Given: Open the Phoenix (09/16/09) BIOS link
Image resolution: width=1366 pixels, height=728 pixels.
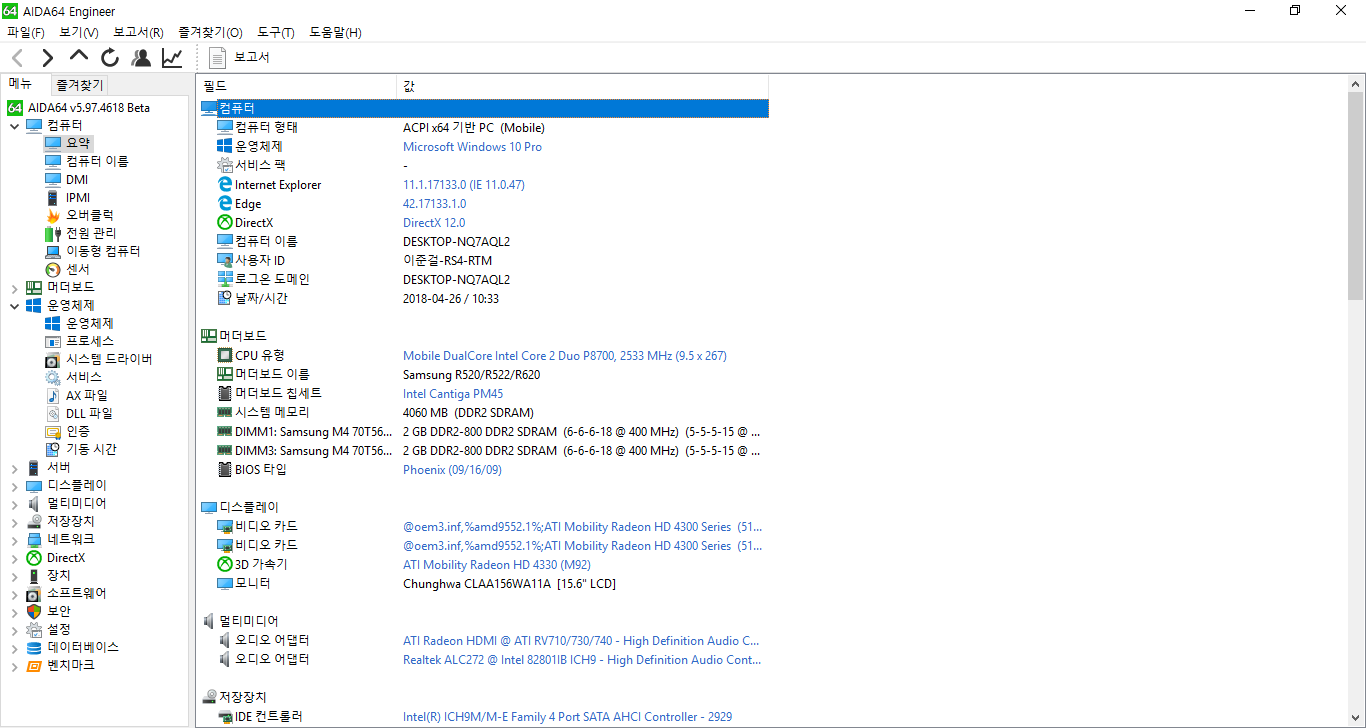Looking at the screenshot, I should point(452,470).
